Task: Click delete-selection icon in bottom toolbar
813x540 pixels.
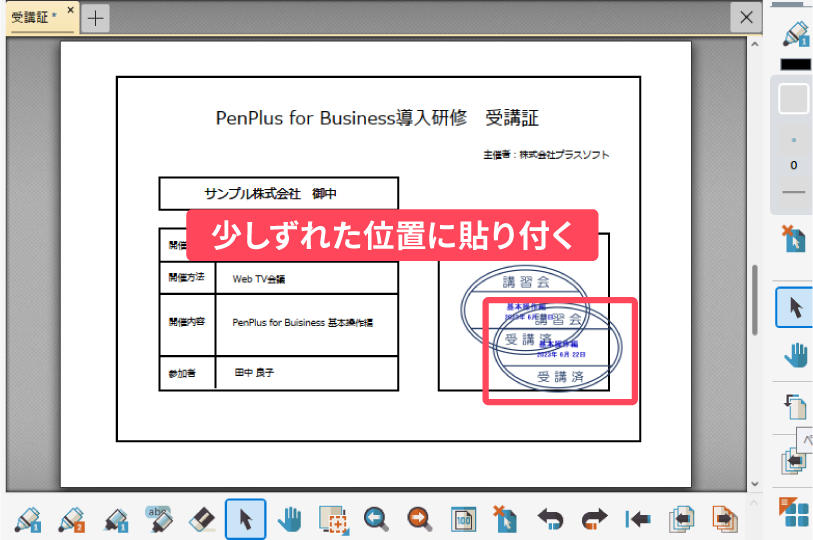Action: tap(506, 519)
